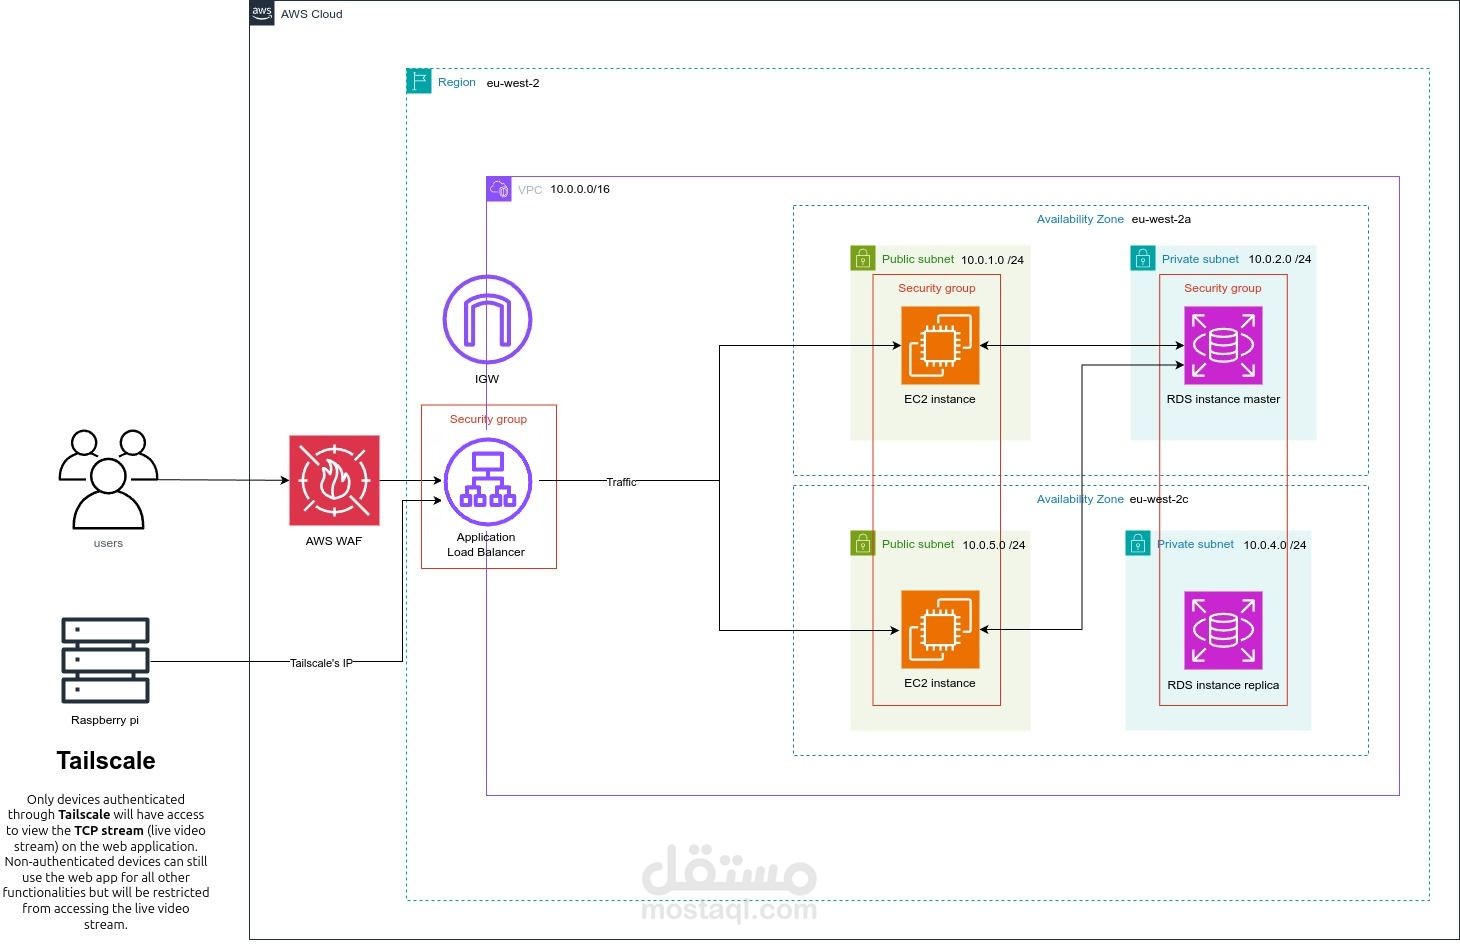This screenshot has width=1460, height=944.
Task: Click the 'Tailscale' heading text
Action: coord(106,761)
